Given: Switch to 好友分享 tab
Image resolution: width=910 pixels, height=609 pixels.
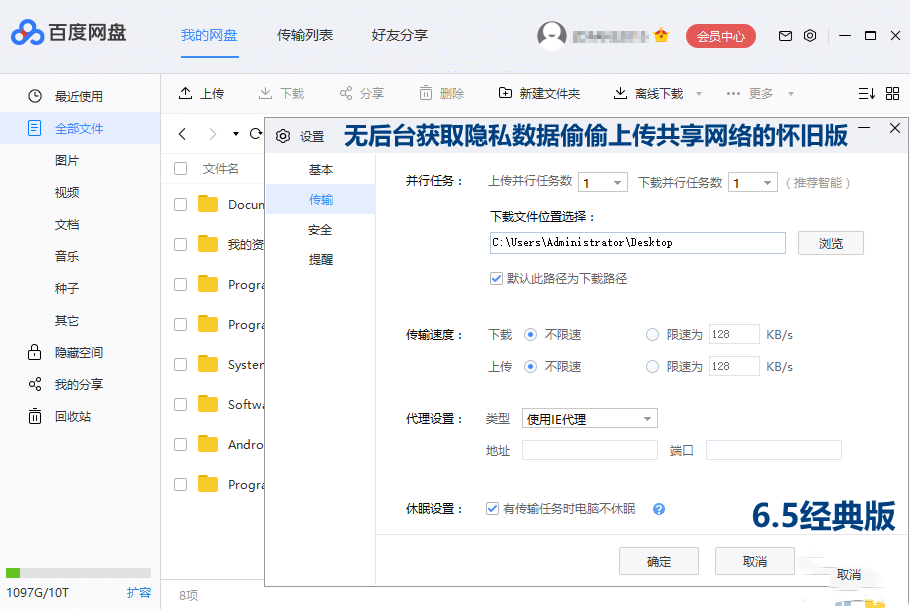Looking at the screenshot, I should point(400,35).
